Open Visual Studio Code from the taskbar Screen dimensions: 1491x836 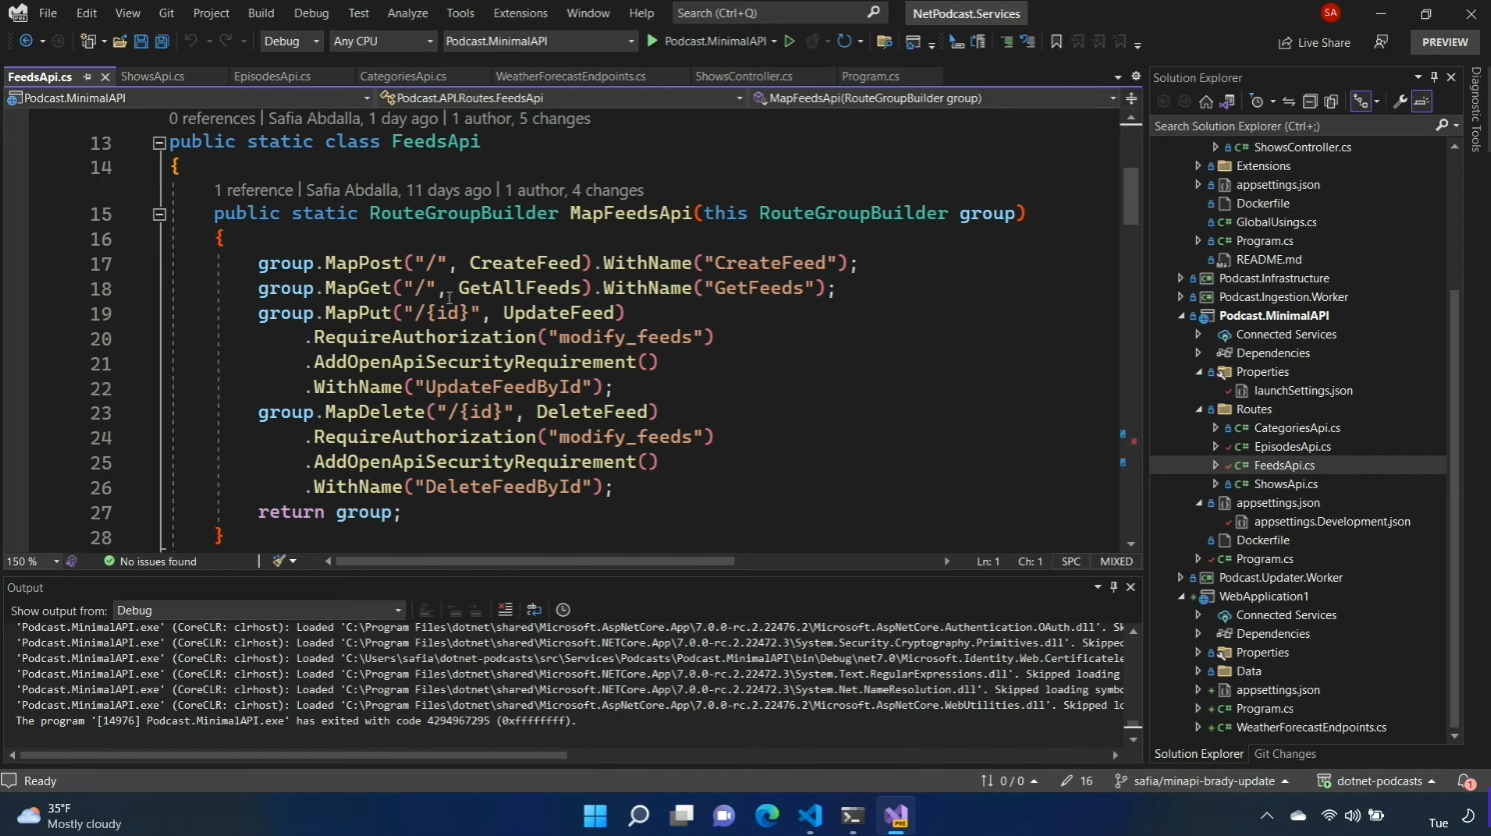pyautogui.click(x=809, y=816)
